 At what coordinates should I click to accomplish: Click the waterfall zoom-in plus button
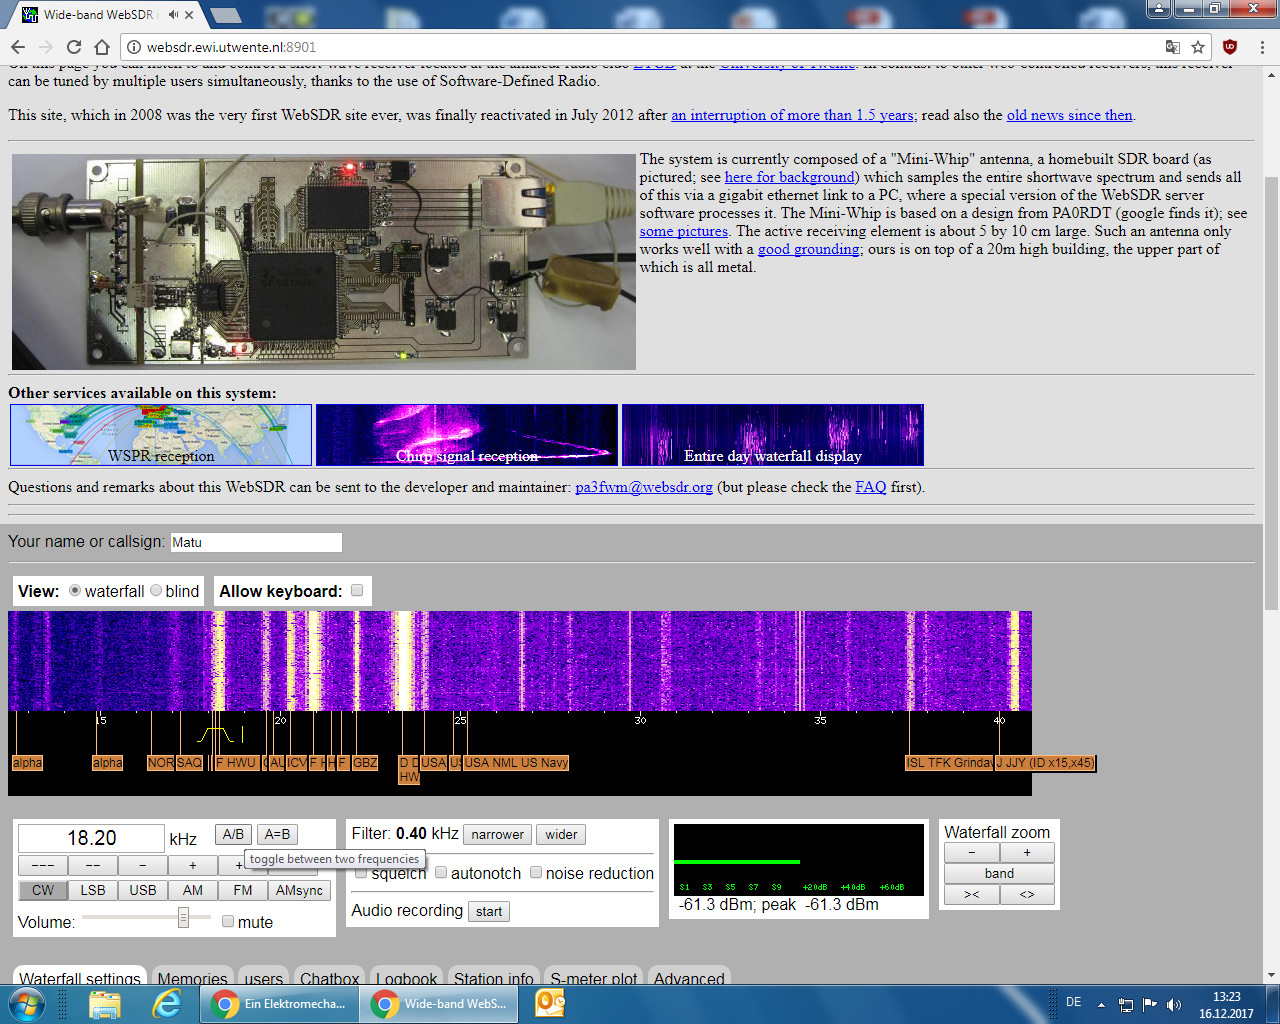(x=1027, y=853)
